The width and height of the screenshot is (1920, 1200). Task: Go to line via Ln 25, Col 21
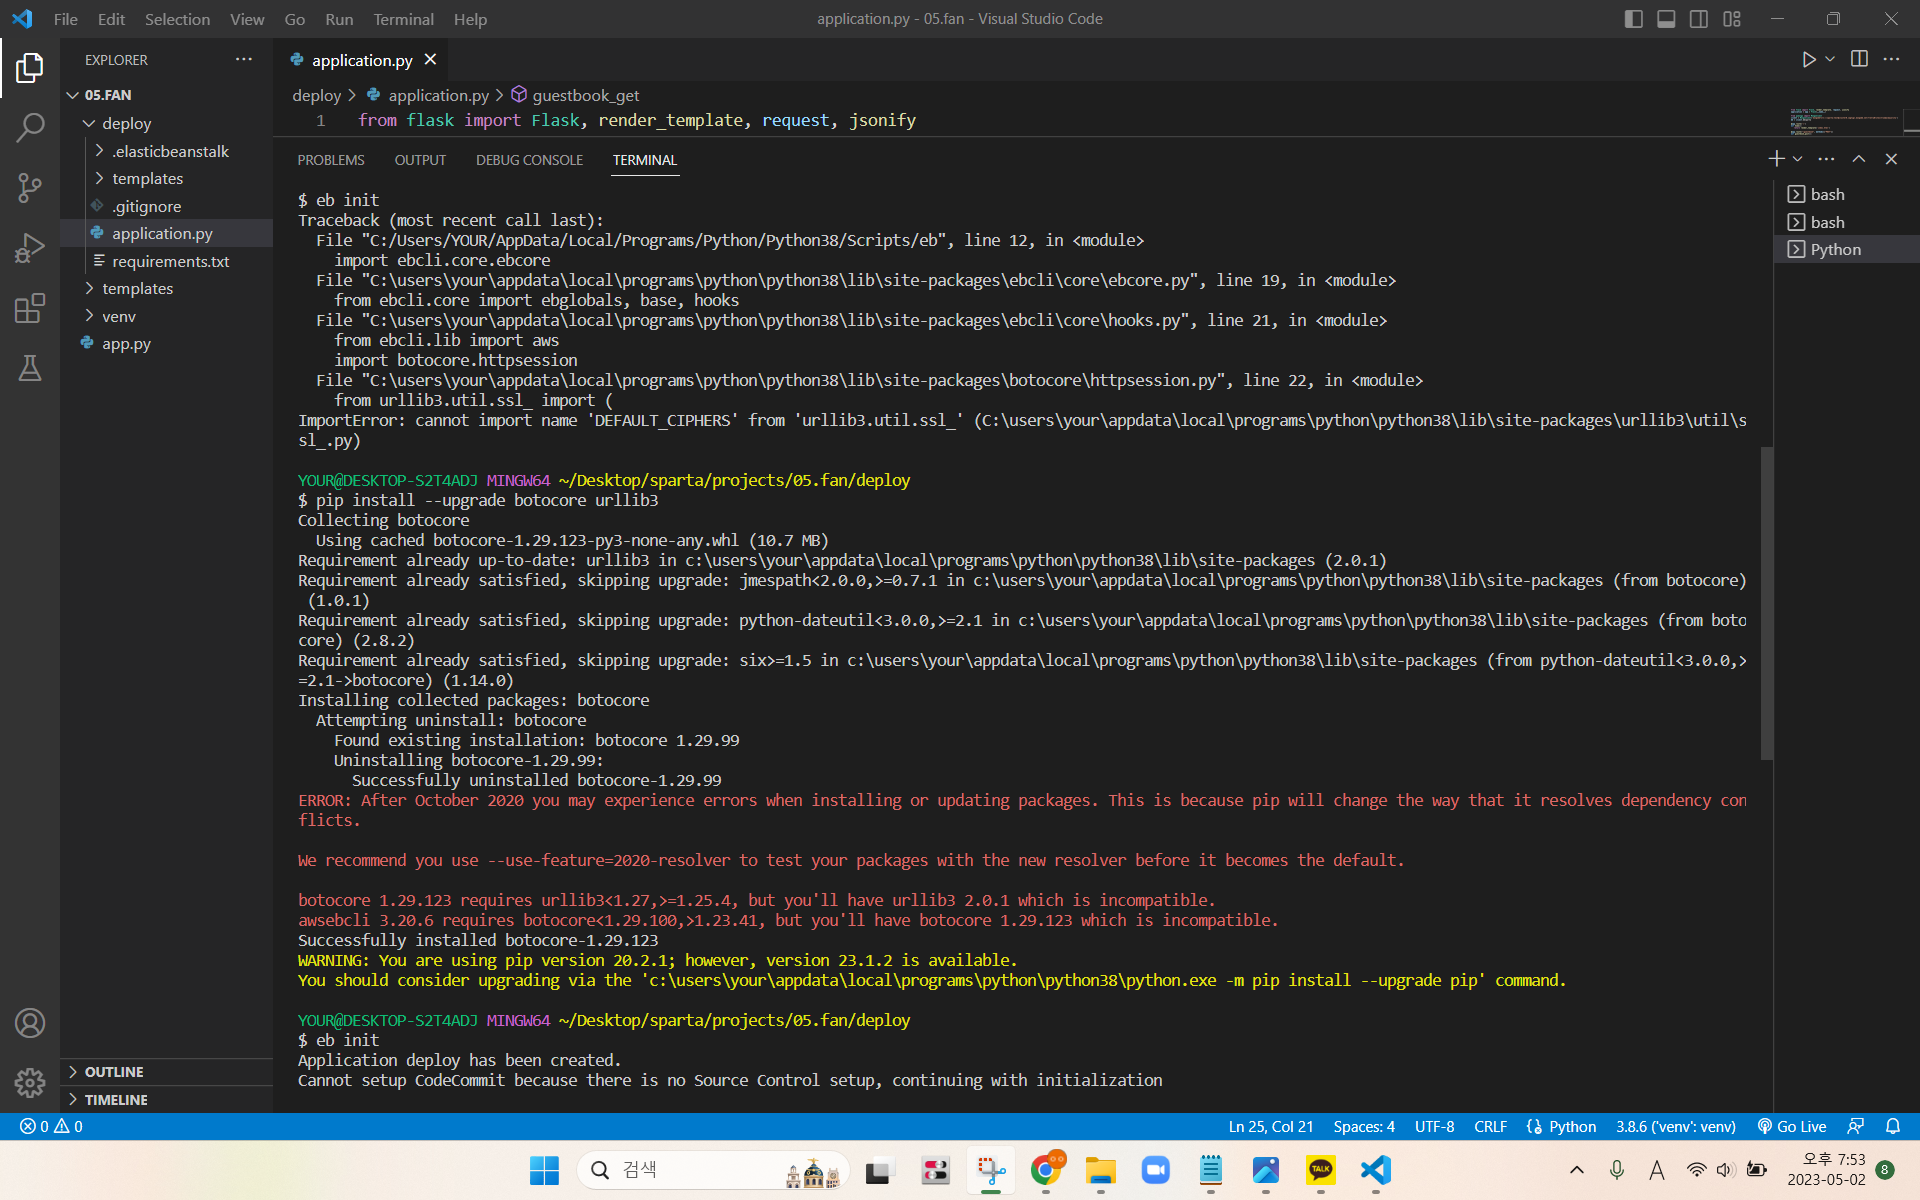pos(1271,1126)
